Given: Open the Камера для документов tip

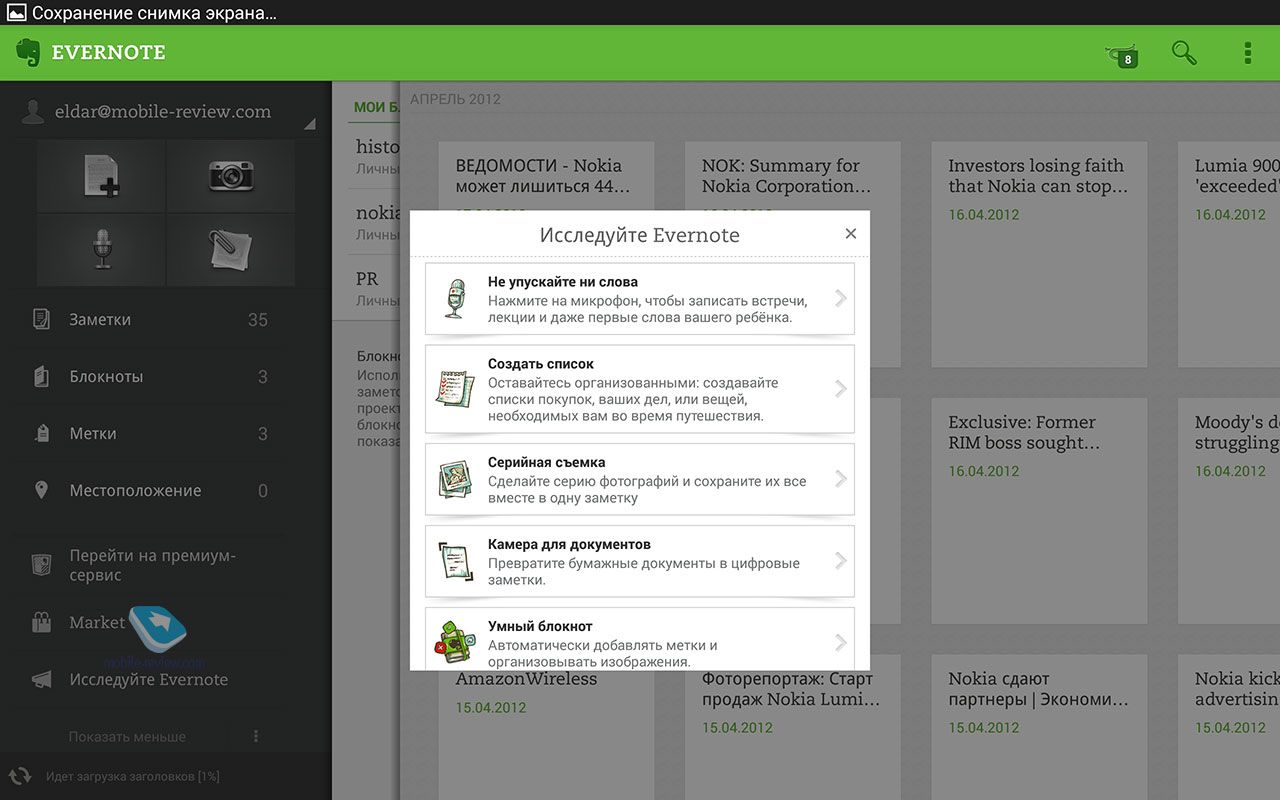Looking at the screenshot, I should (640, 561).
